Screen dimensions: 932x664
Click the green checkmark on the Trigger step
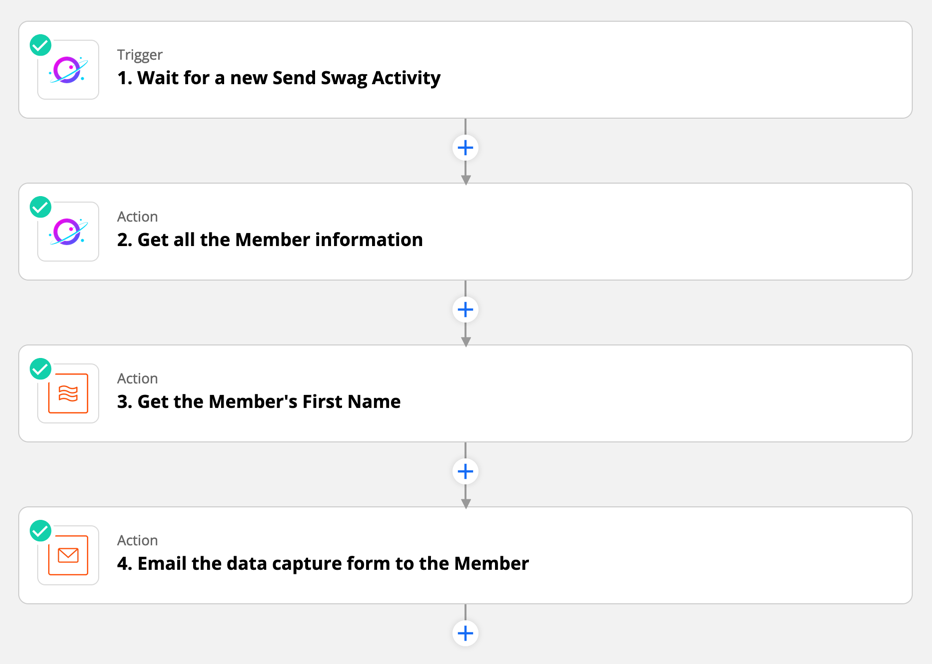pyautogui.click(x=41, y=45)
